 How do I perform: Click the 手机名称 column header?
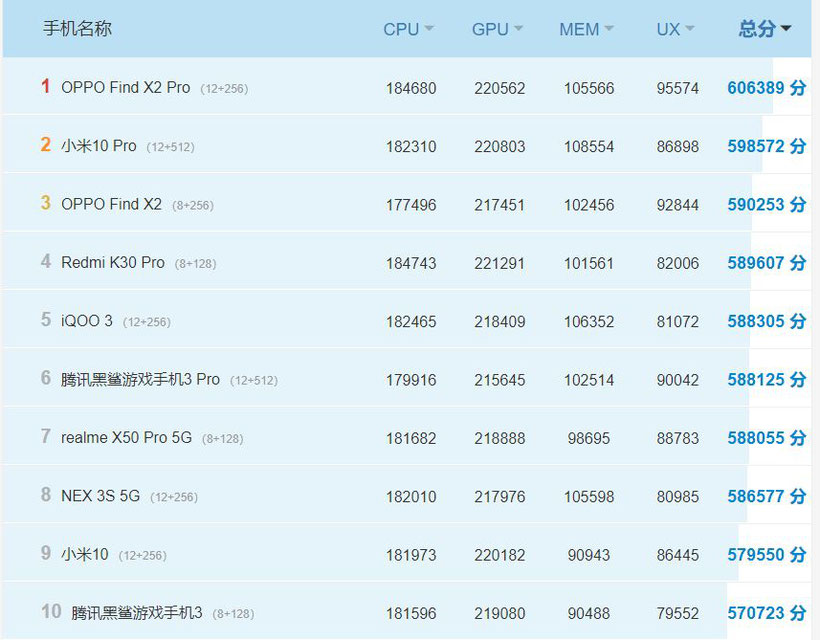(x=77, y=28)
